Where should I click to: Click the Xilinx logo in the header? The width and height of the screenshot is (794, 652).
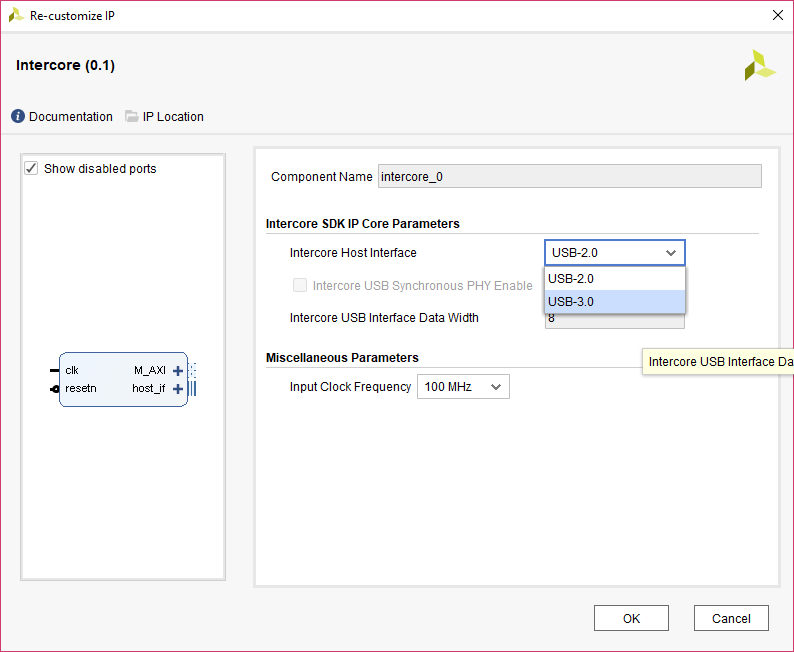[x=759, y=66]
